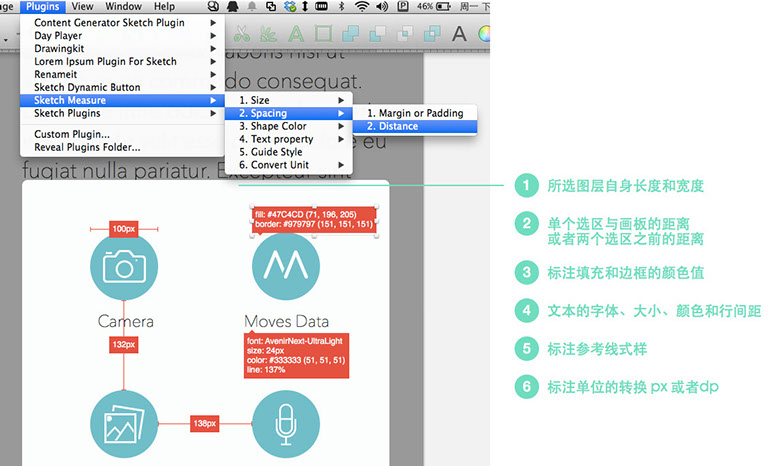Click the scissors tool in the toolbar
The image size is (770, 466).
pos(240,33)
